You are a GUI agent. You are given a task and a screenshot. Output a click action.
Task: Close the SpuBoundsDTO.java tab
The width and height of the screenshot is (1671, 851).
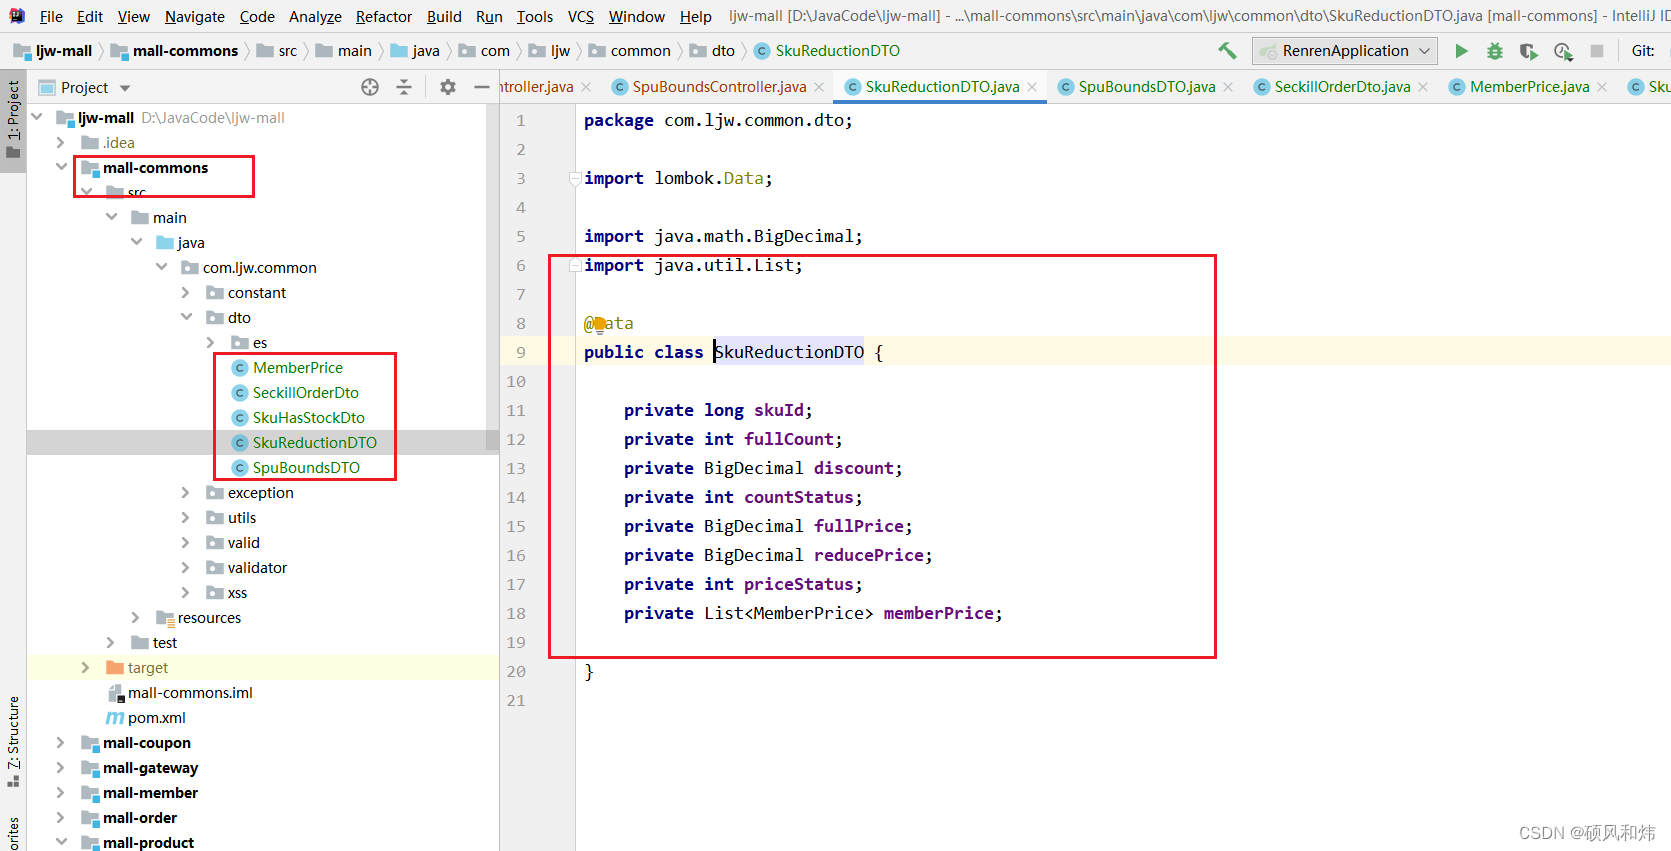pos(1228,87)
